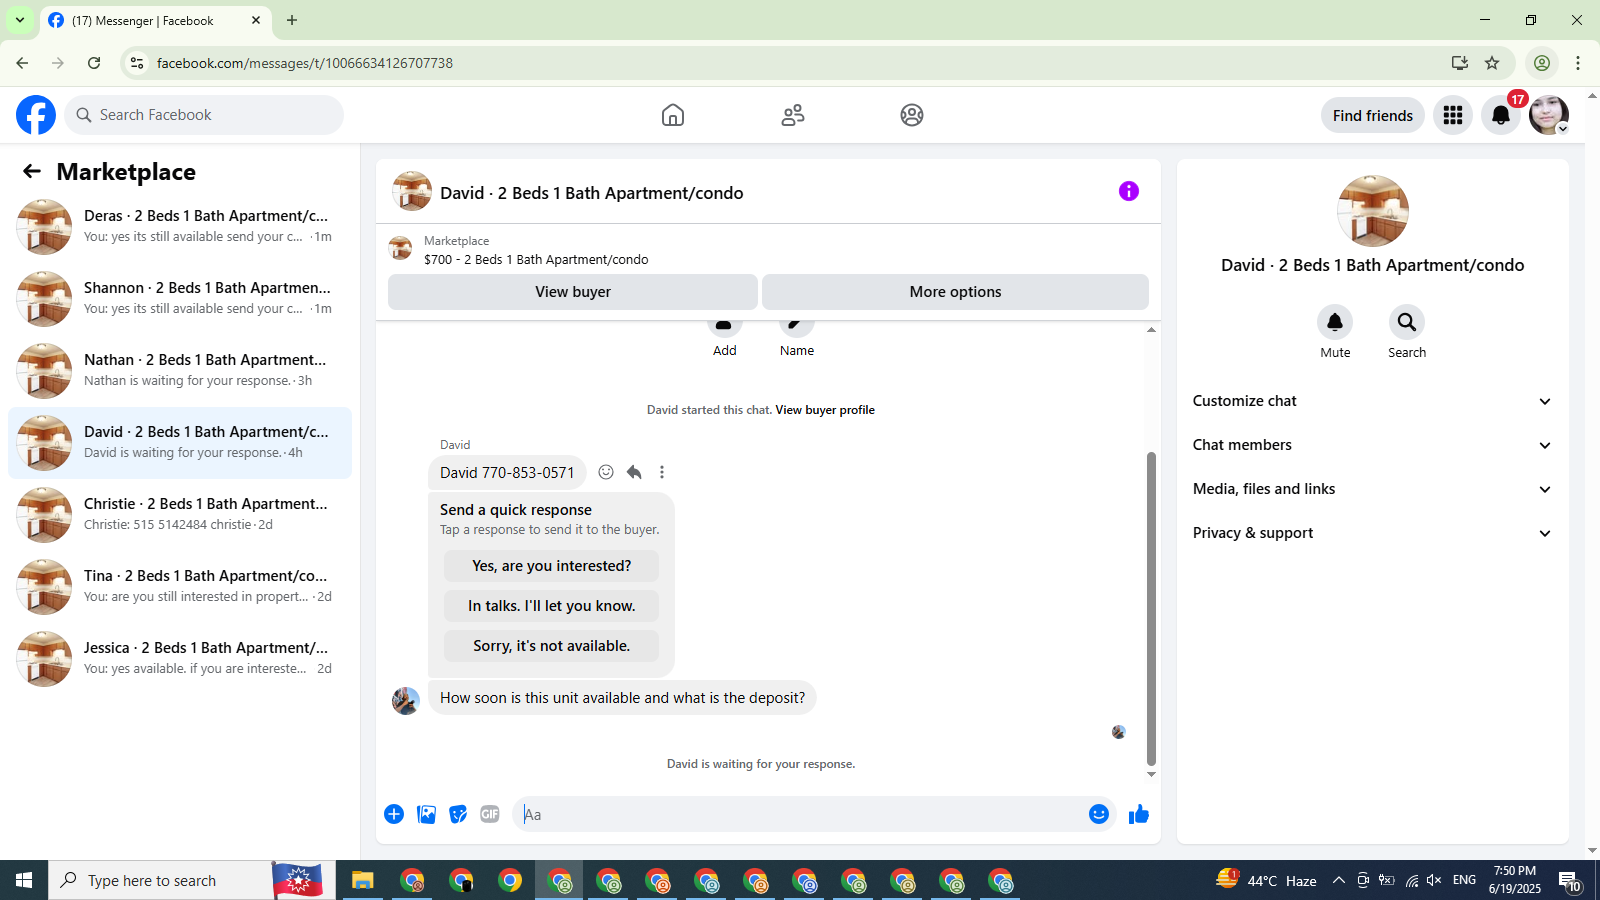This screenshot has width=1600, height=900.
Task: Click the View buyer button
Action: [573, 292]
